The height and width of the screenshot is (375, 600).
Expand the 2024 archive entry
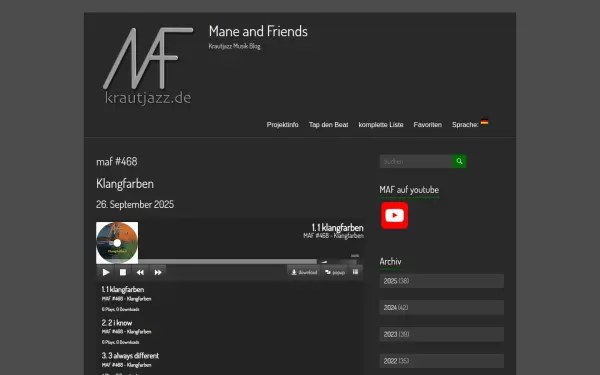[x=442, y=308]
